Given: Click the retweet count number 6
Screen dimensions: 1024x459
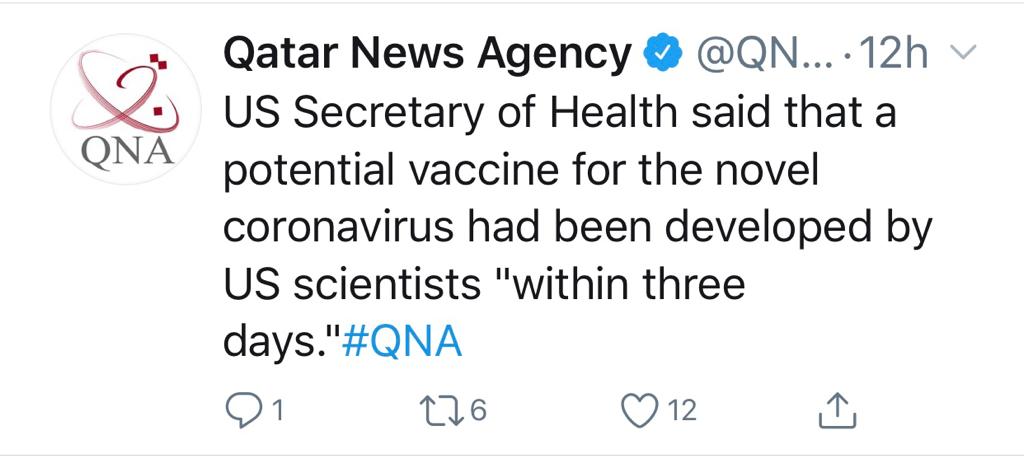Looking at the screenshot, I should pos(479,411).
